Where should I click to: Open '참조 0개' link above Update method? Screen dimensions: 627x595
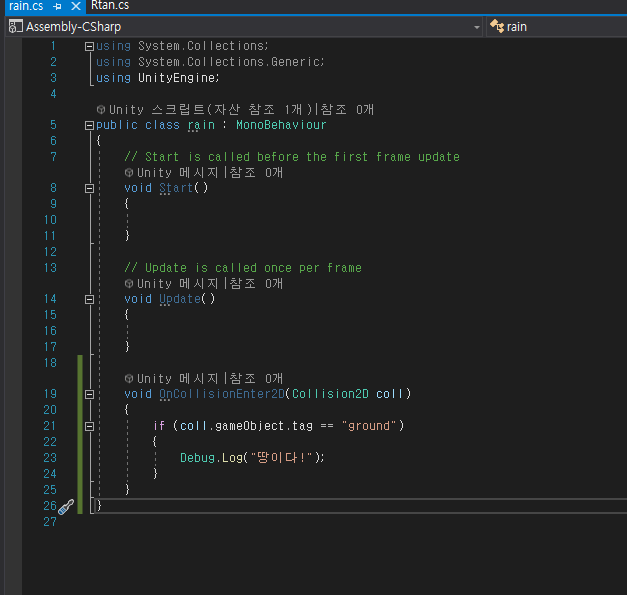tap(256, 284)
